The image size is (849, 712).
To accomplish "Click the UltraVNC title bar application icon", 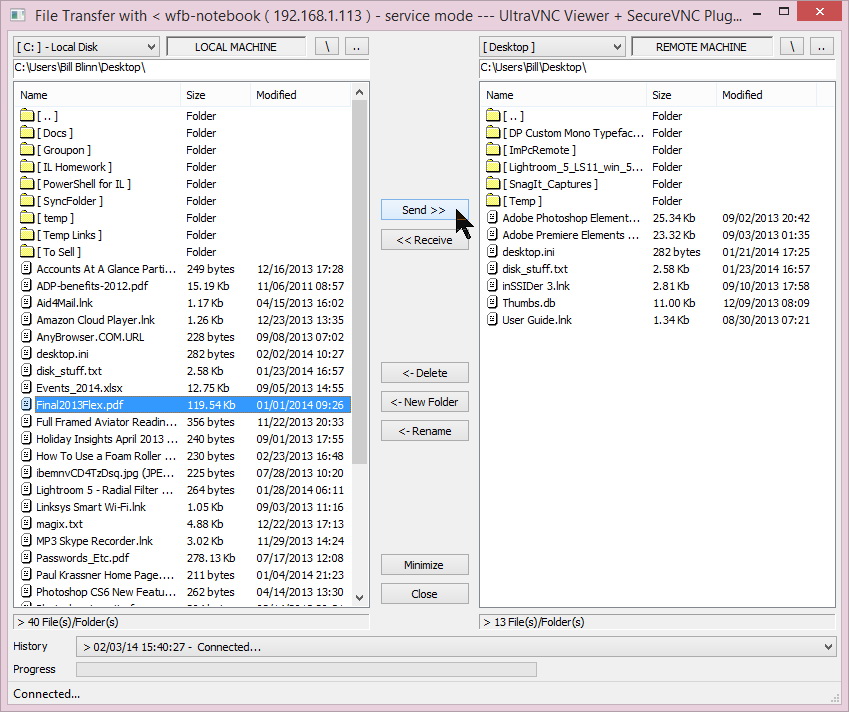I will tap(17, 15).
